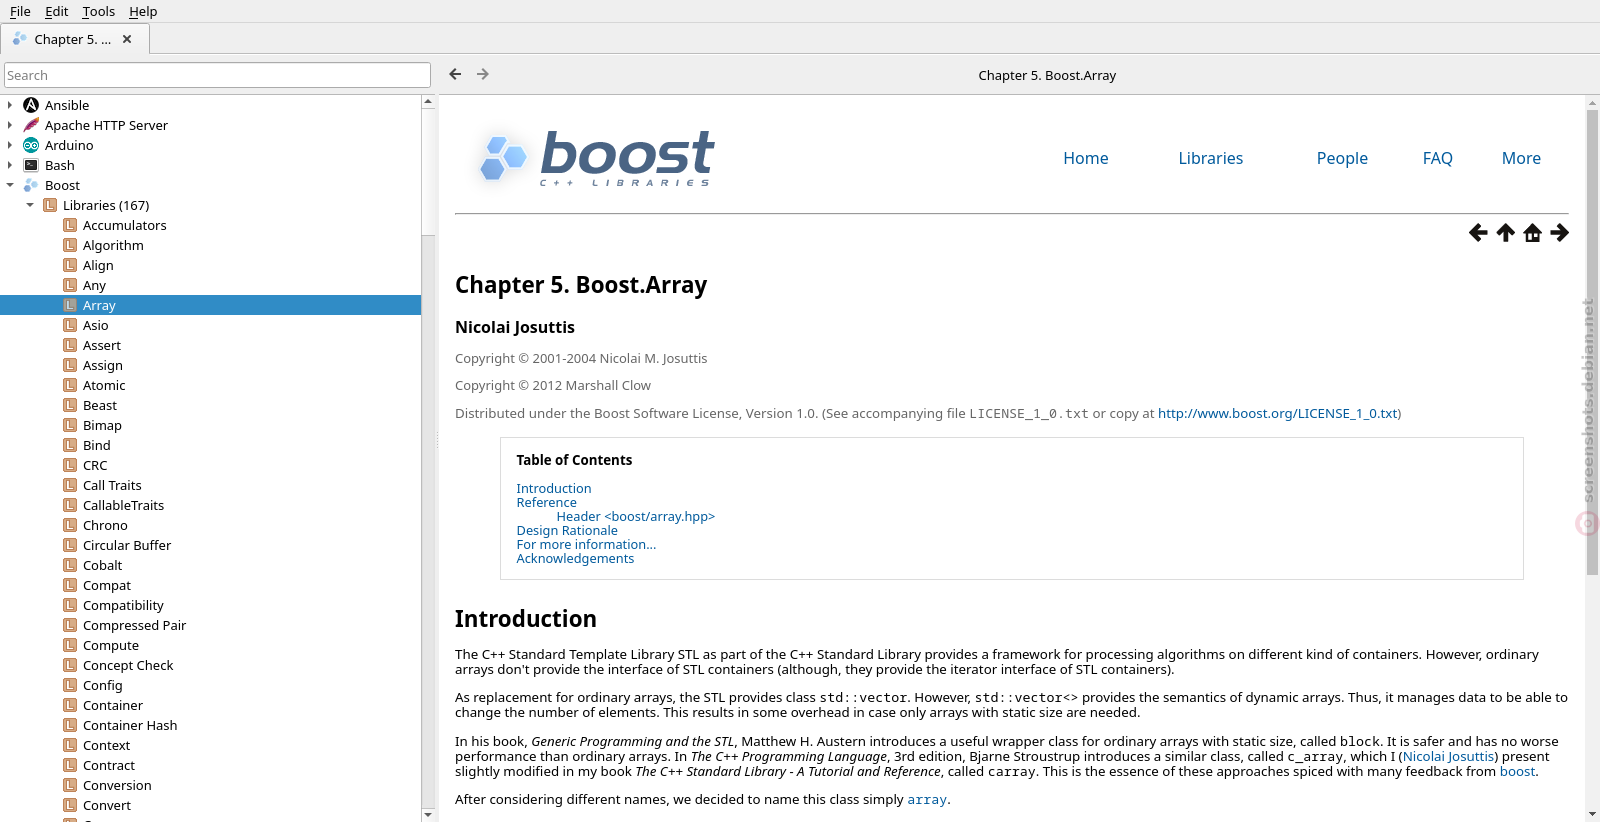Click the Beast library icon
The height and width of the screenshot is (822, 1600).
70,405
